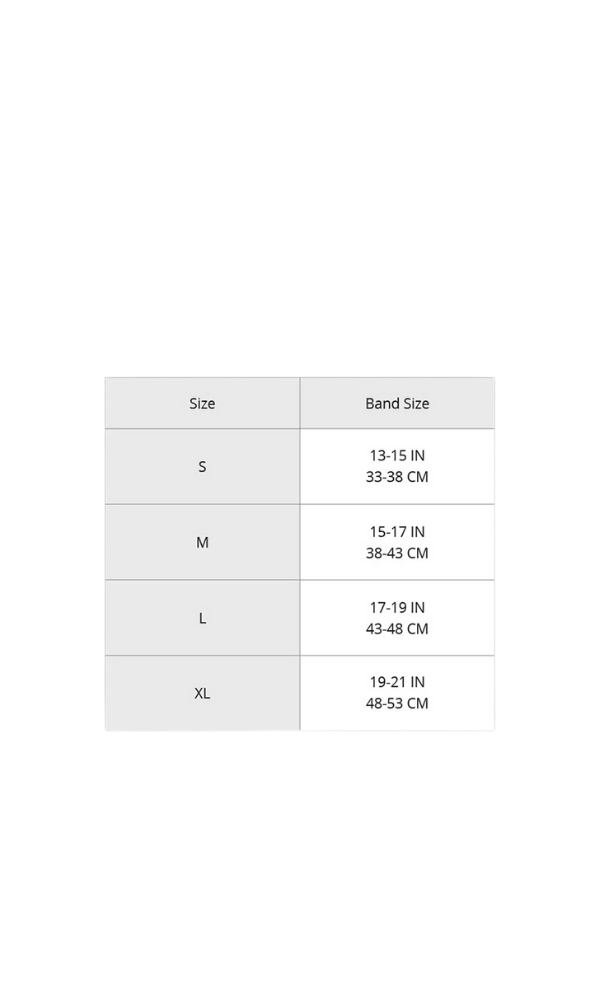Click the 15-17 IN measurement text
This screenshot has width=600, height=1000.
(397, 532)
